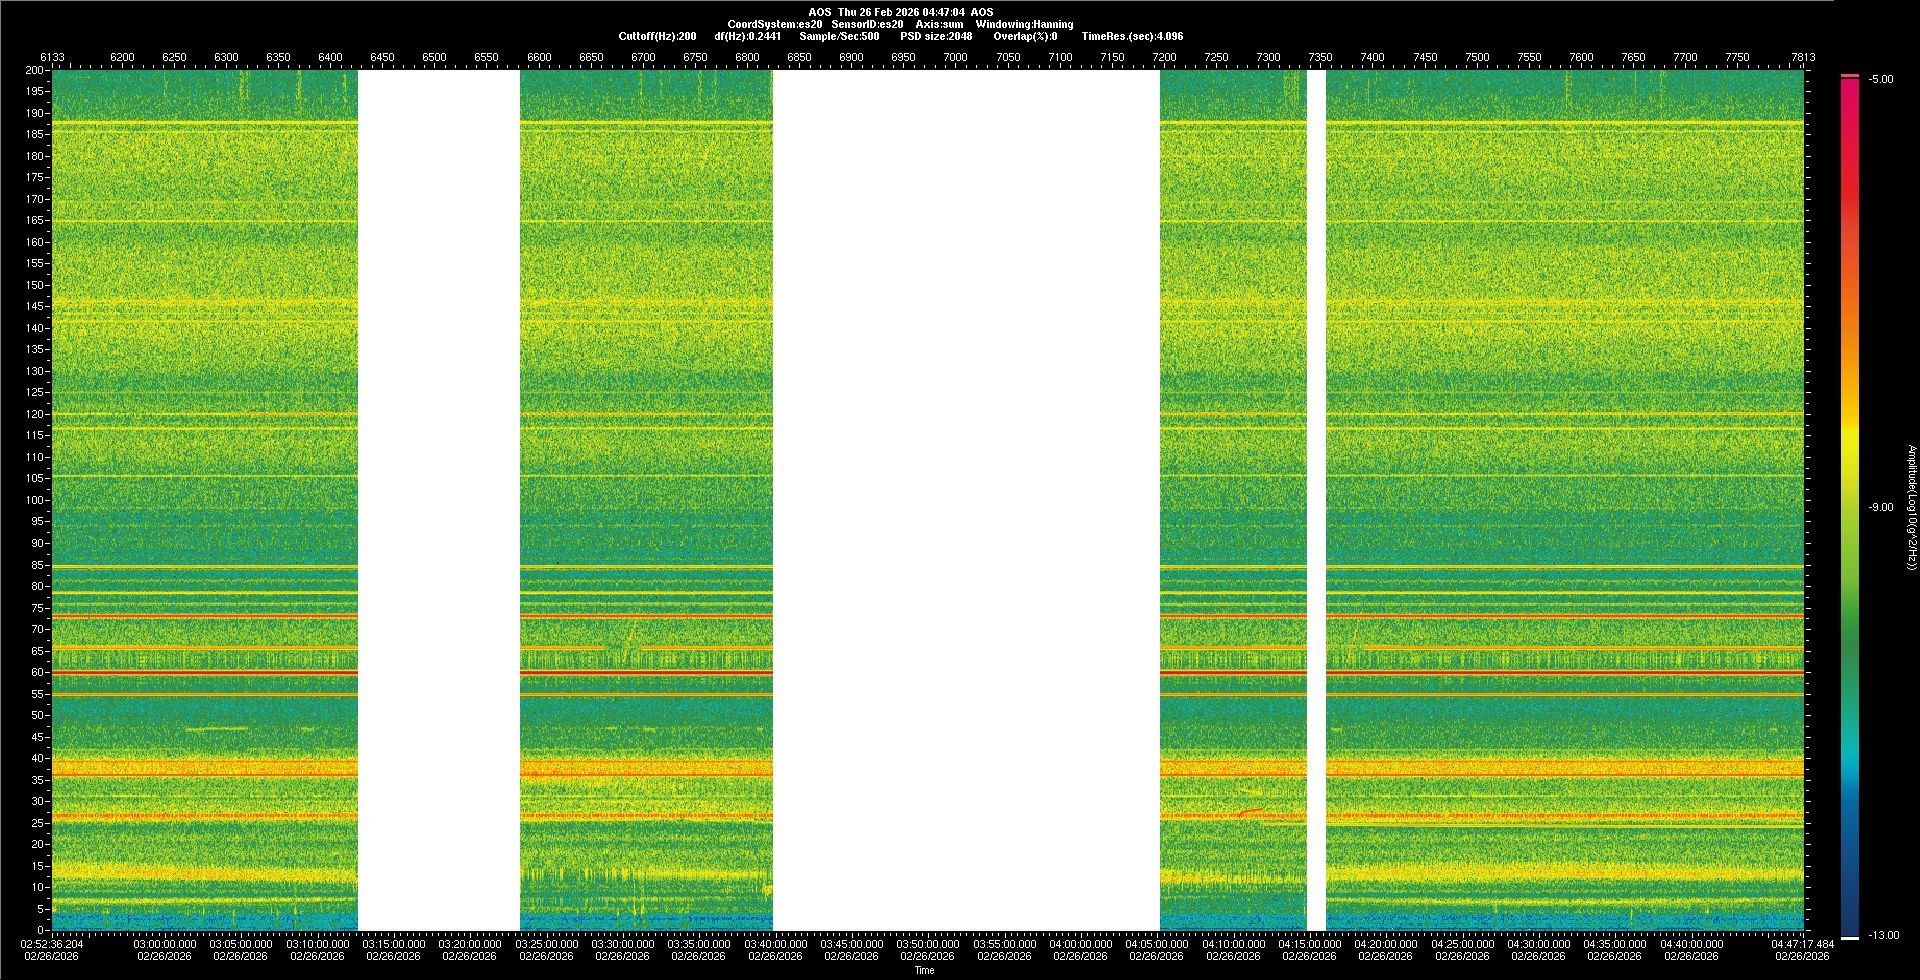Image resolution: width=1920 pixels, height=980 pixels.
Task: Click the TimeRes.(sec):4.096 header text
Action: [1132, 36]
